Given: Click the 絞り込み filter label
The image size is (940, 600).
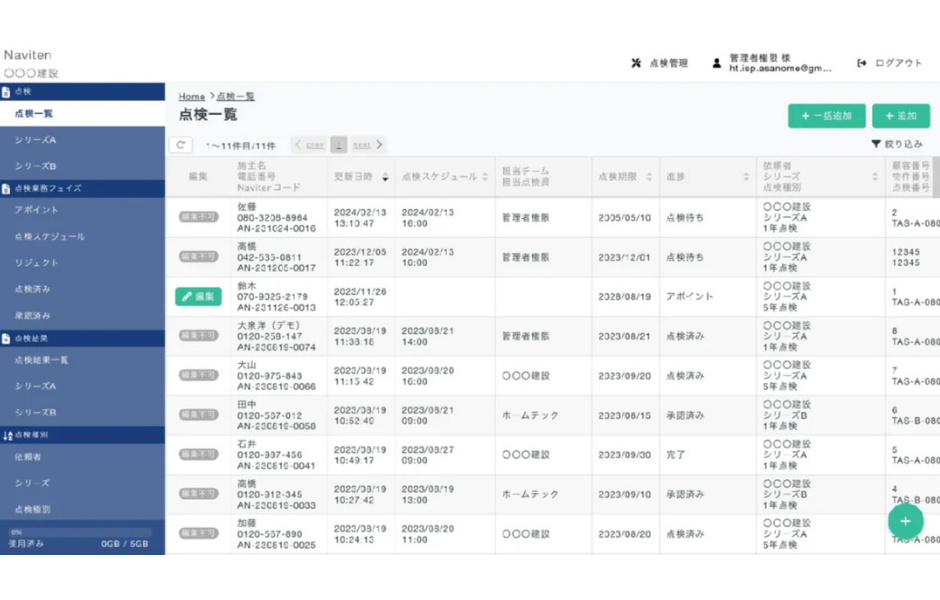Looking at the screenshot, I should [x=903, y=144].
